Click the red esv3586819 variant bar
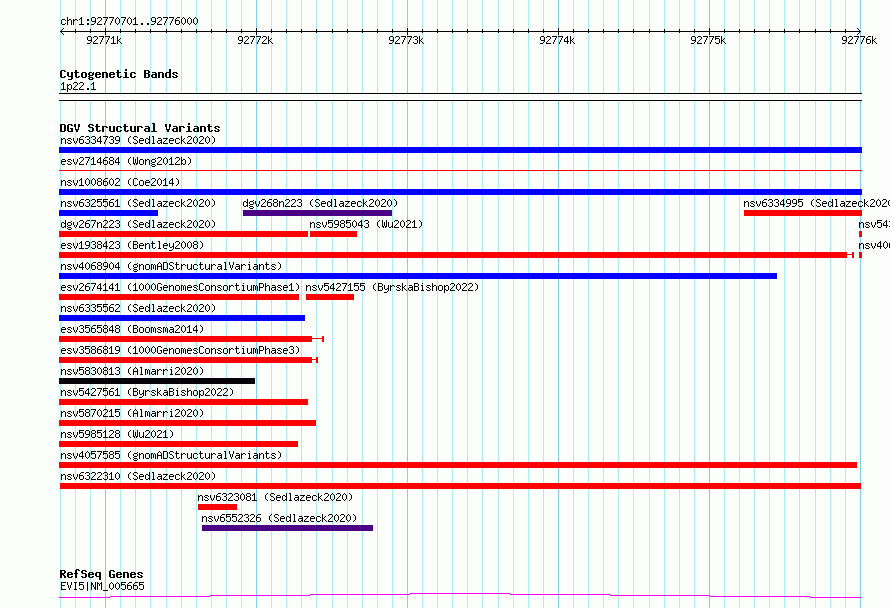The image size is (890, 608). pyautogui.click(x=186, y=360)
